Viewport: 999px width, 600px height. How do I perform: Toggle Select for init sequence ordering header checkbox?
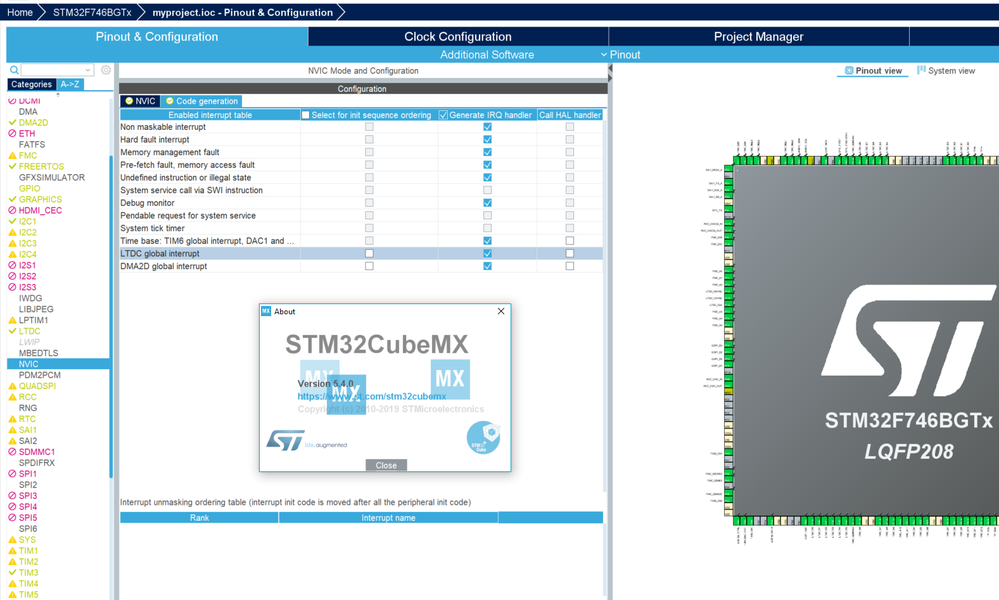(306, 115)
